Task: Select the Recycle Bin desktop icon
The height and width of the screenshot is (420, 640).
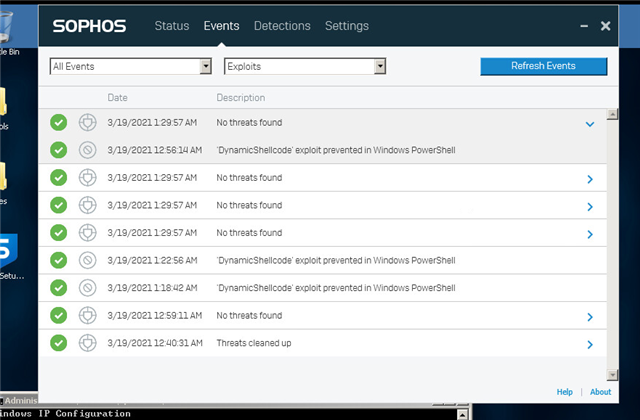Action: pyautogui.click(x=7, y=33)
